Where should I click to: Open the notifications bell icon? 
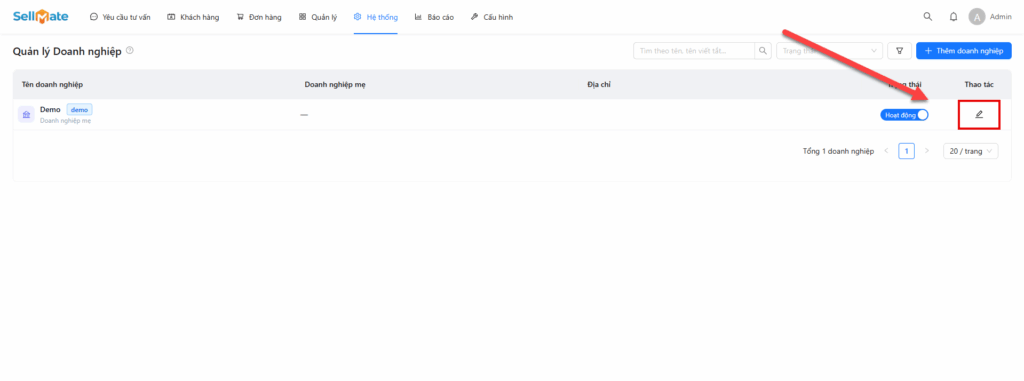pyautogui.click(x=953, y=17)
